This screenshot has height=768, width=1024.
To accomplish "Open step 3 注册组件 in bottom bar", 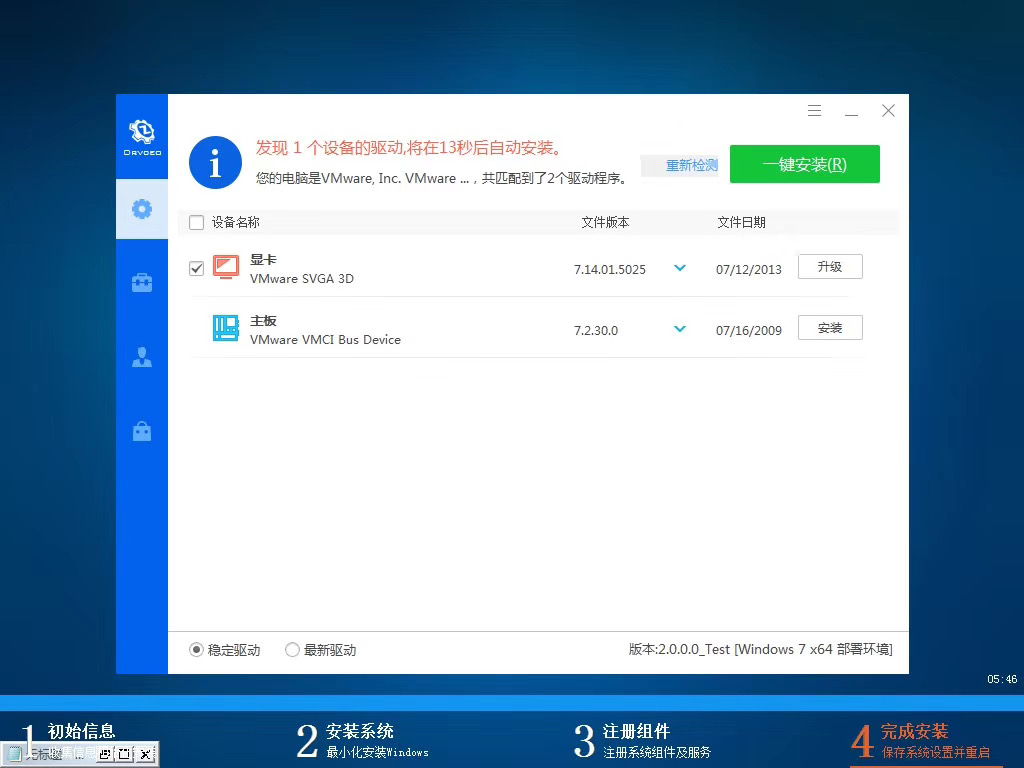I will point(637,737).
